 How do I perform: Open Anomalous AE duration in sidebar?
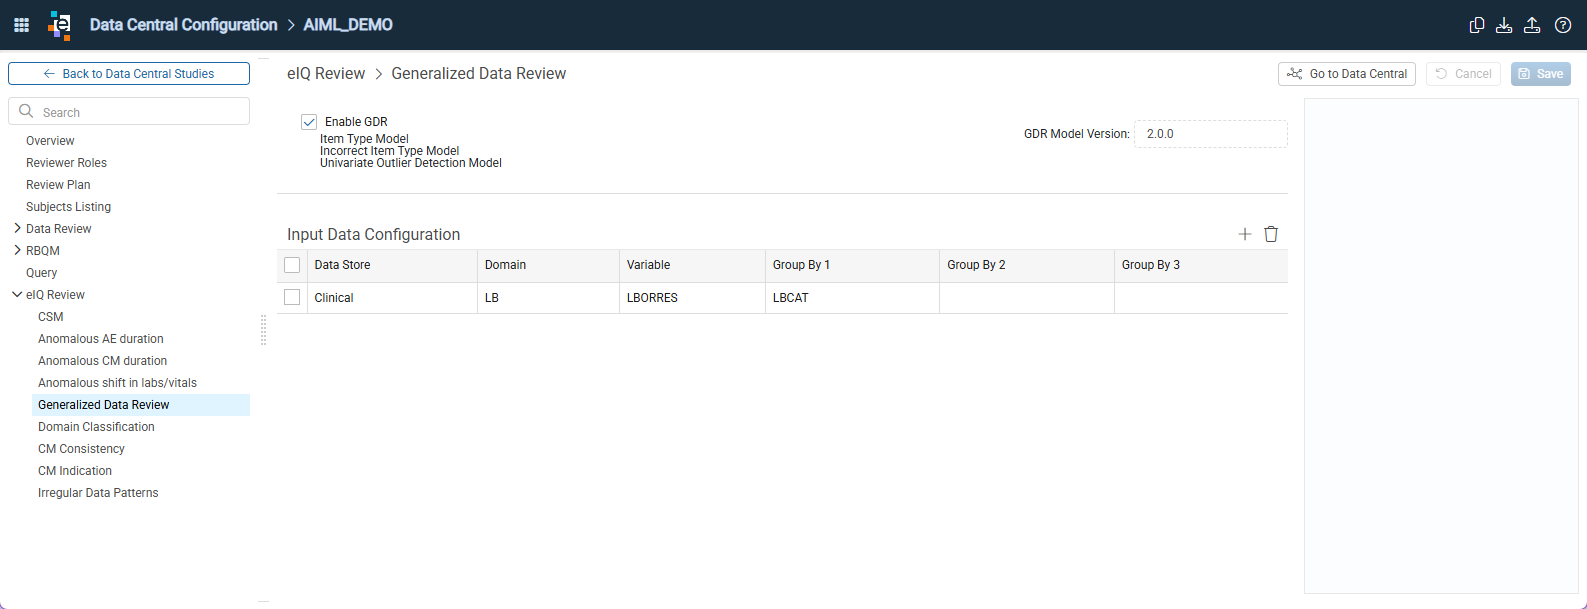click(101, 339)
